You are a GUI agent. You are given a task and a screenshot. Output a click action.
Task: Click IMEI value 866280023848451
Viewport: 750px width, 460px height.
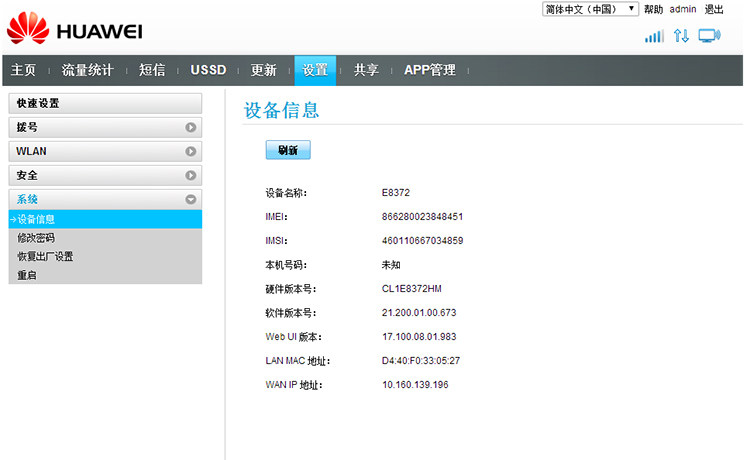coord(422,217)
